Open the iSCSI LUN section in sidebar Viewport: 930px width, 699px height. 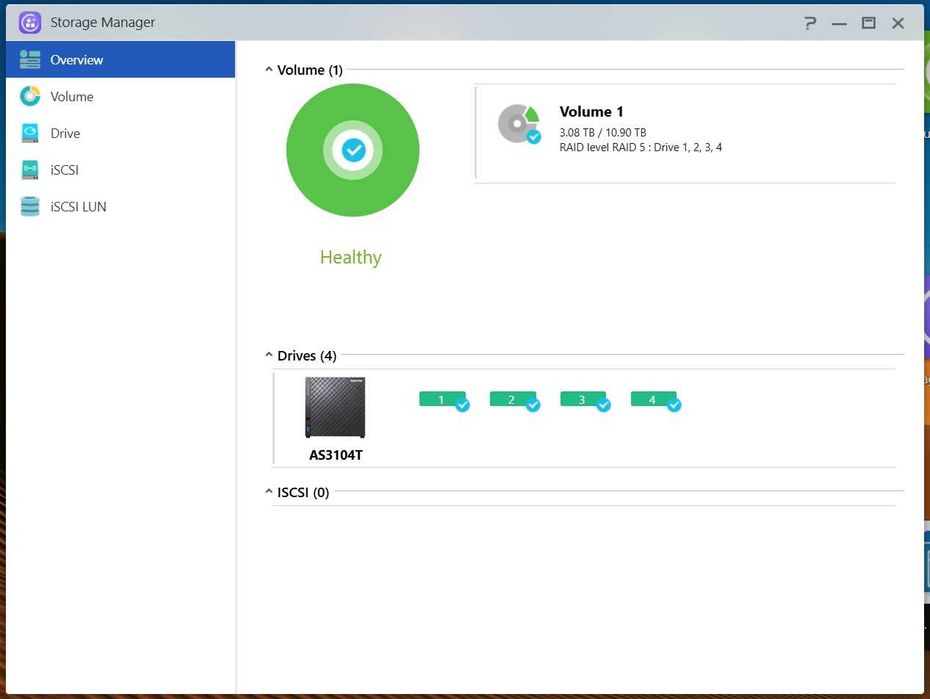tap(120, 206)
